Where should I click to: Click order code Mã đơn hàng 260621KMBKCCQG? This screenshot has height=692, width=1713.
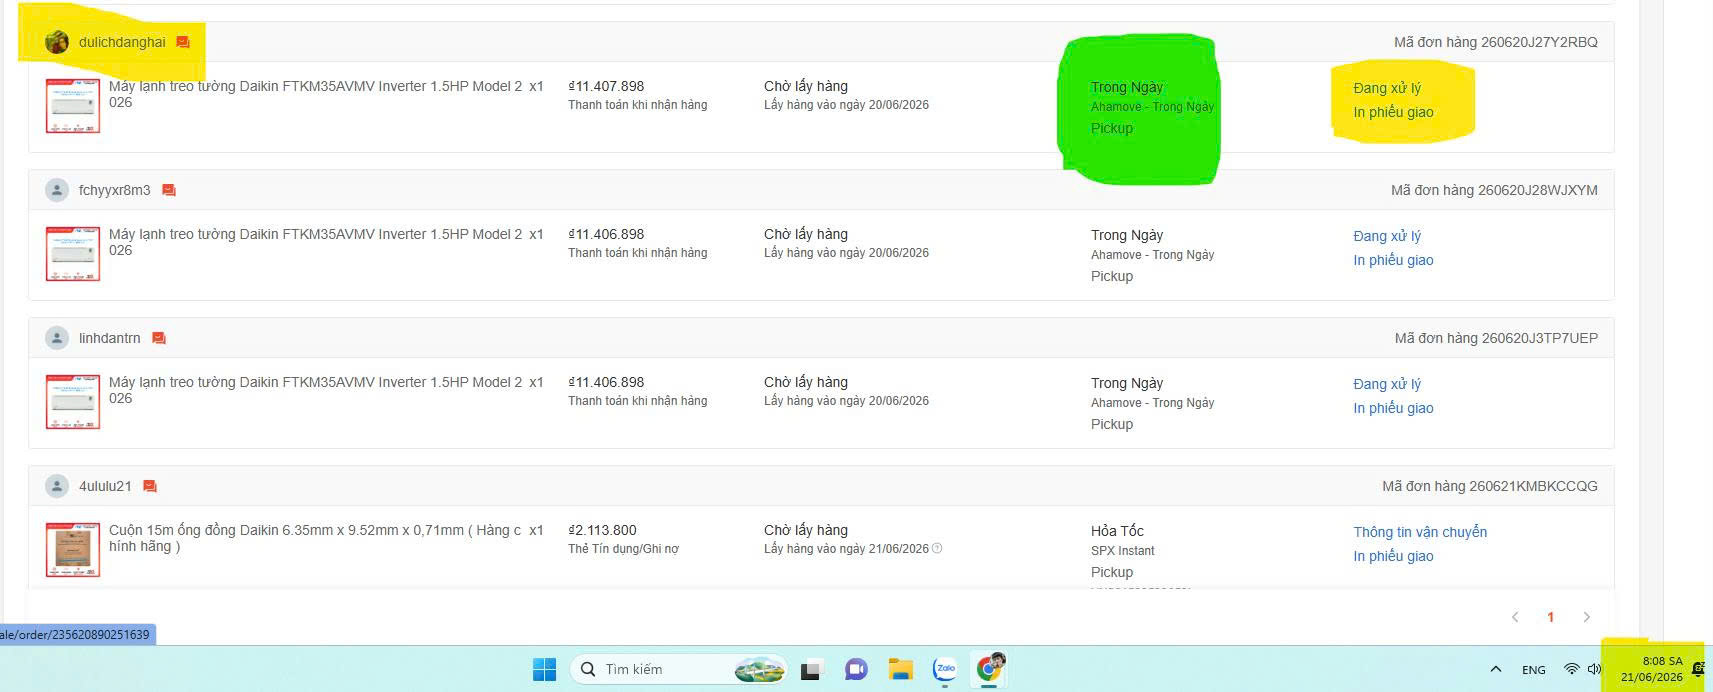[x=1490, y=486]
